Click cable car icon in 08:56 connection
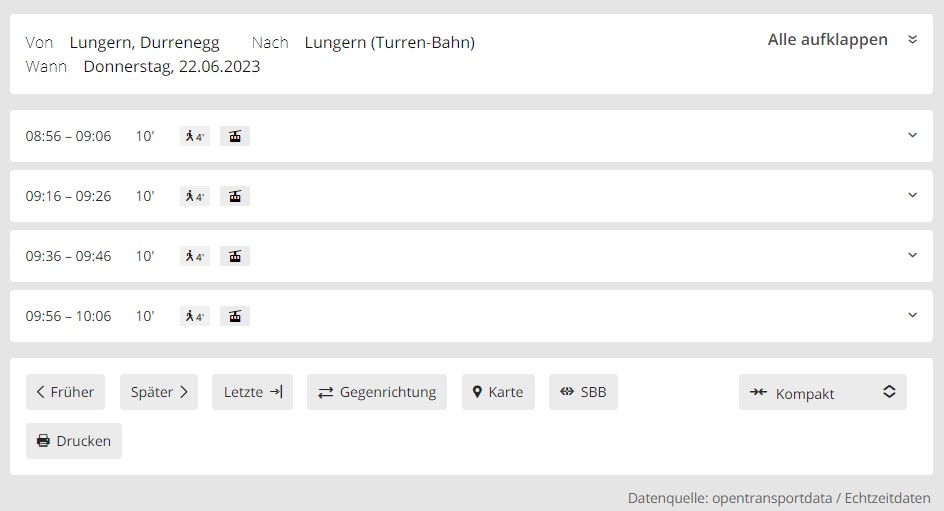The width and height of the screenshot is (944, 511). pyautogui.click(x=235, y=136)
